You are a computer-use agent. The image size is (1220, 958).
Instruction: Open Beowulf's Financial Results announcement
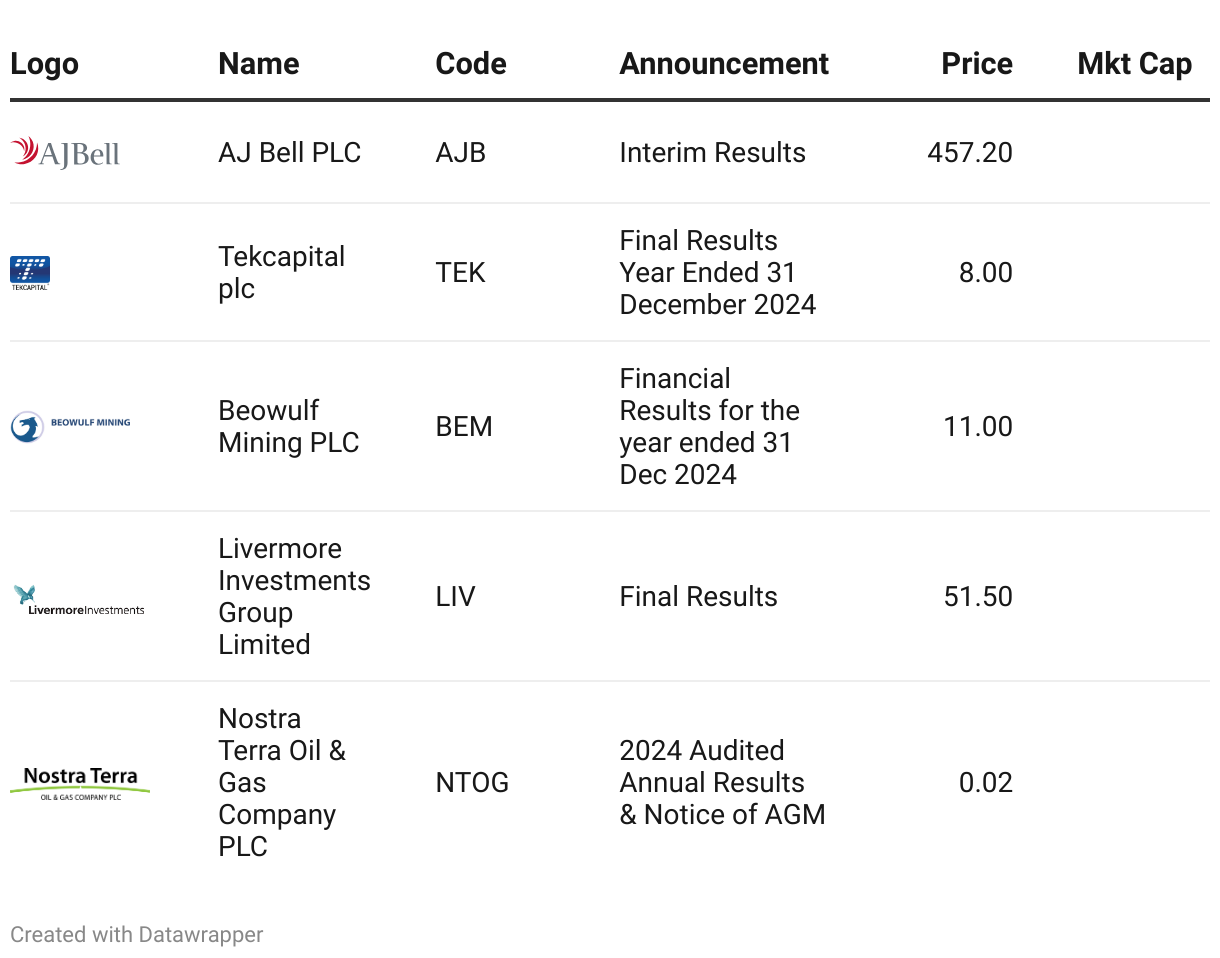(x=709, y=426)
